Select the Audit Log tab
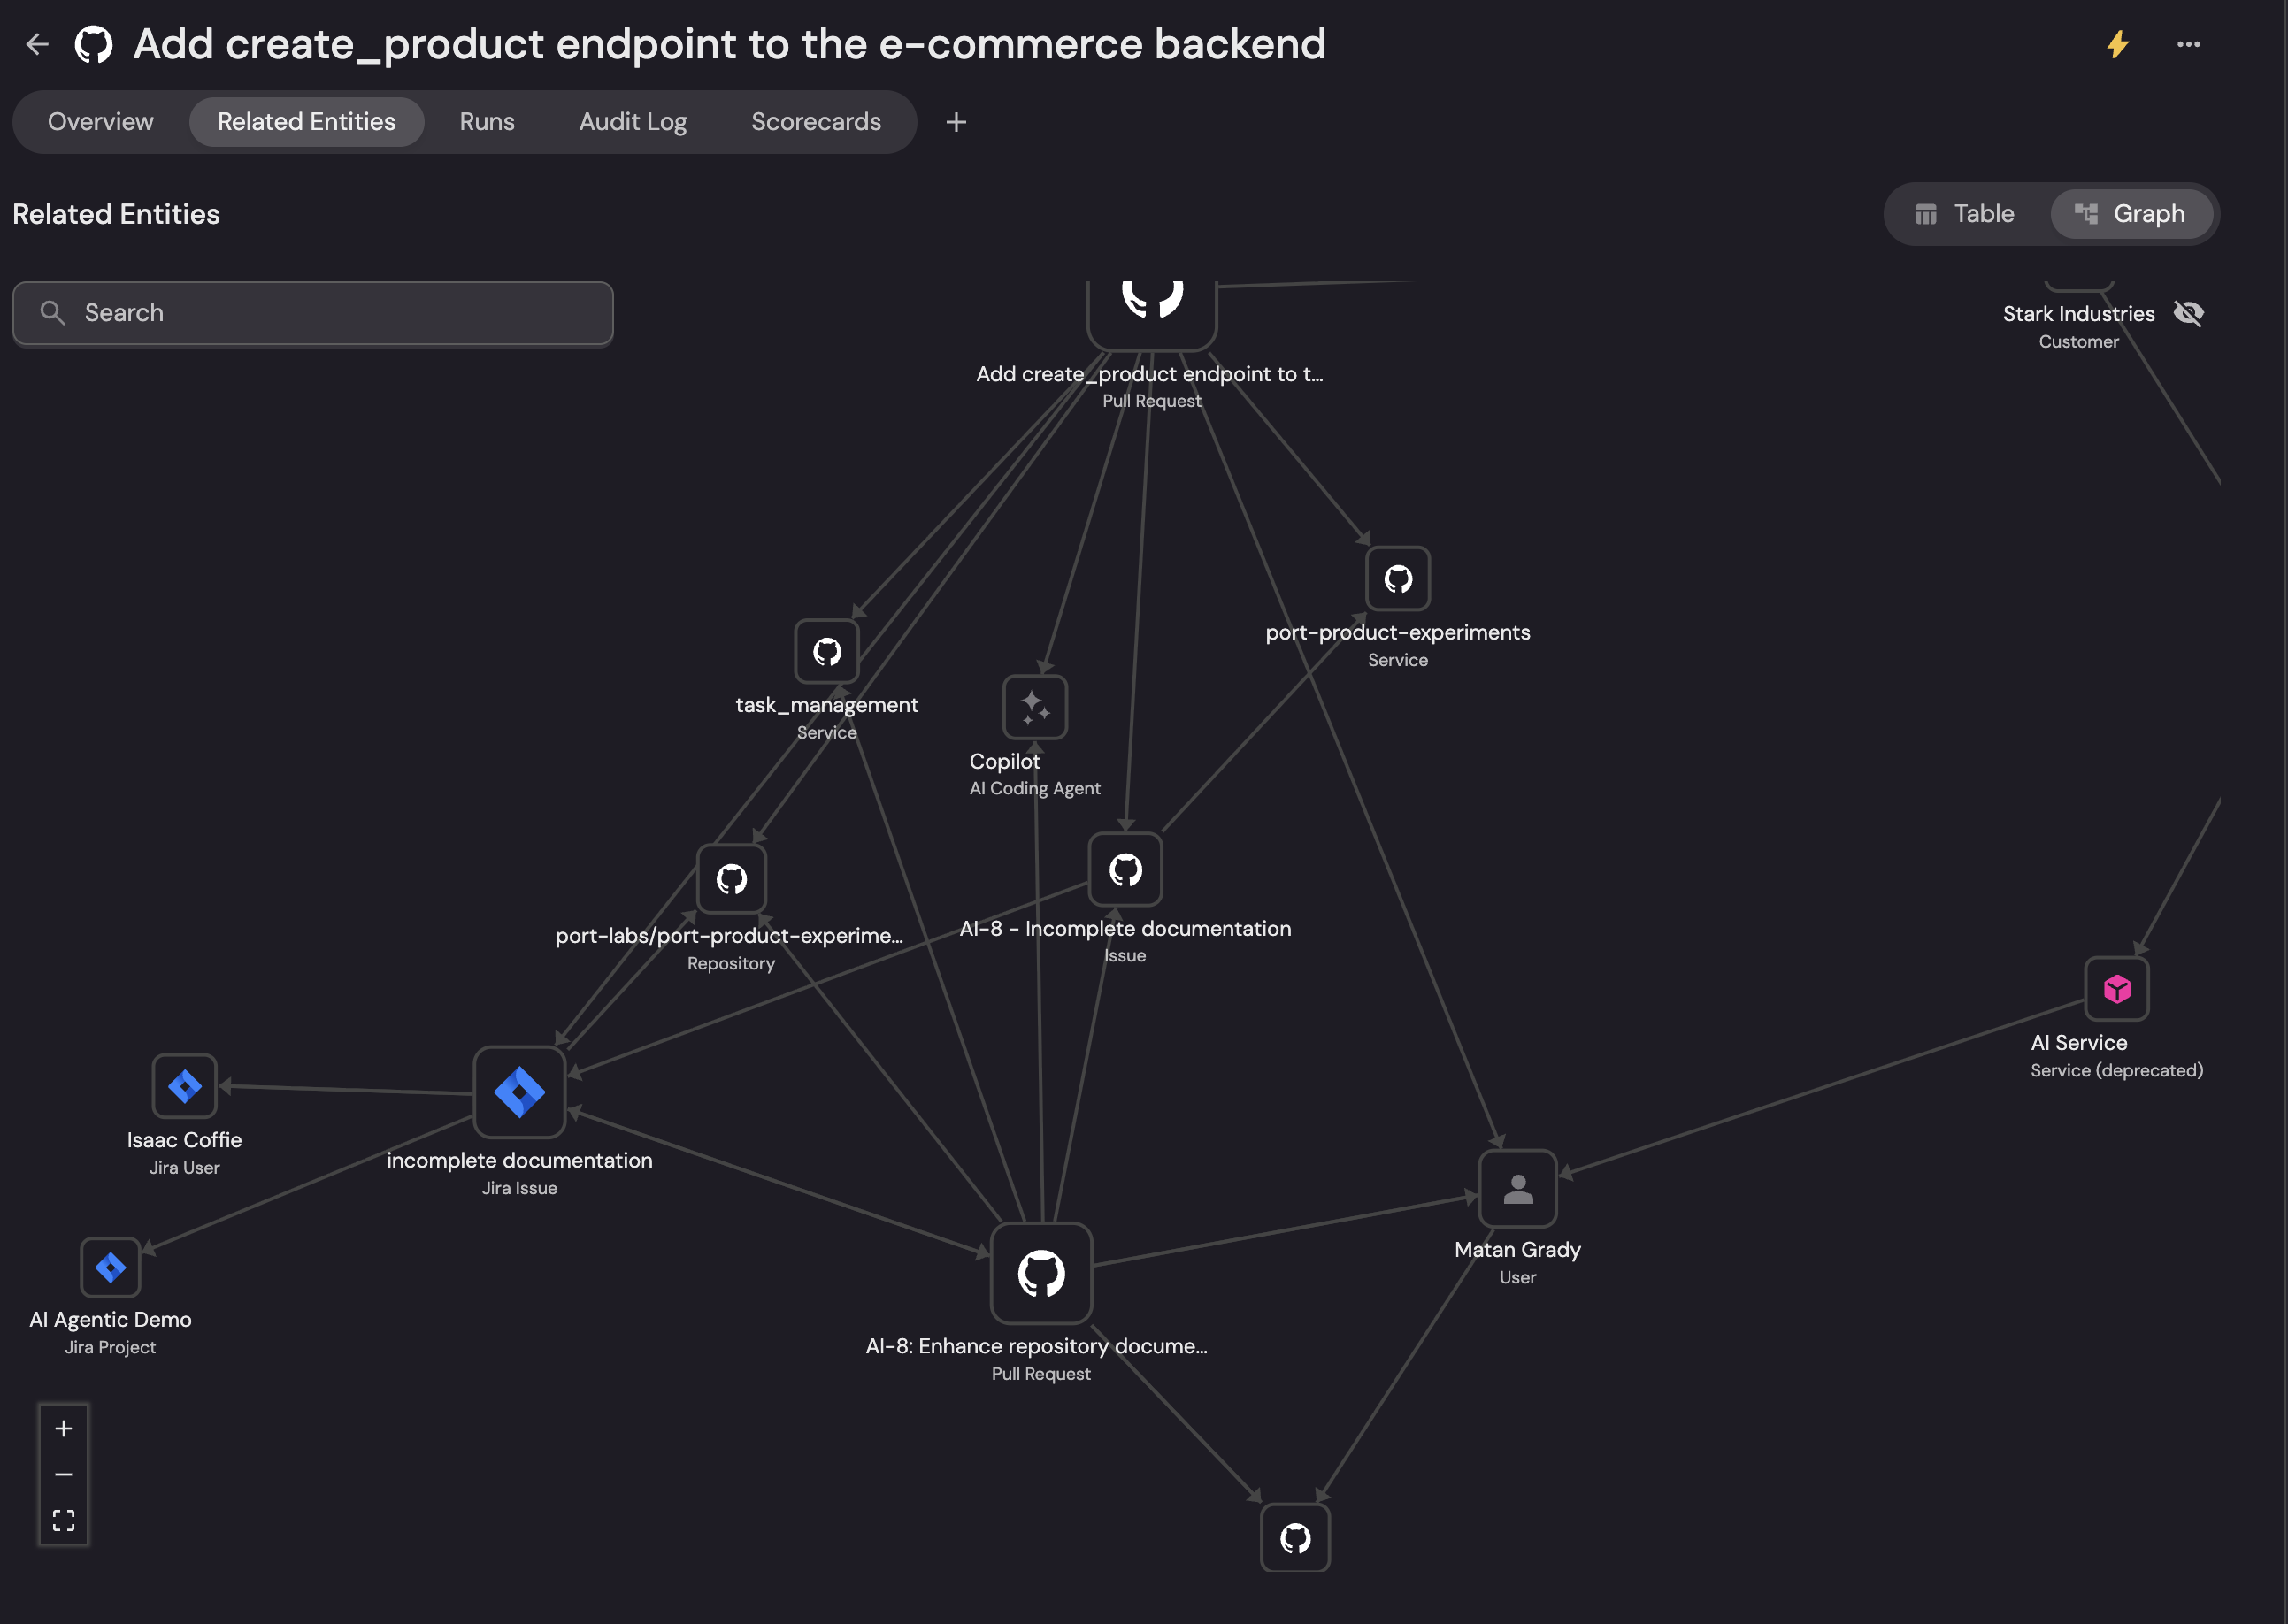Viewport: 2288px width, 1624px height. pos(633,122)
